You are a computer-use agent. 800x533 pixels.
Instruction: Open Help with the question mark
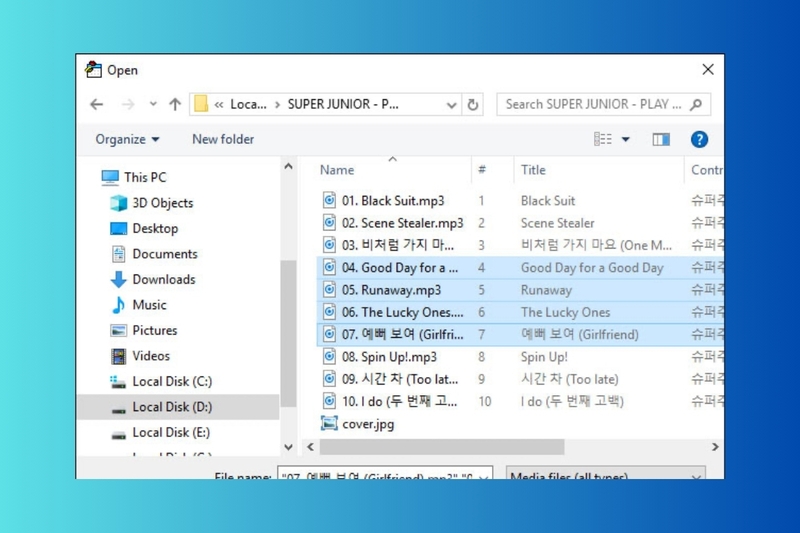[x=699, y=139]
